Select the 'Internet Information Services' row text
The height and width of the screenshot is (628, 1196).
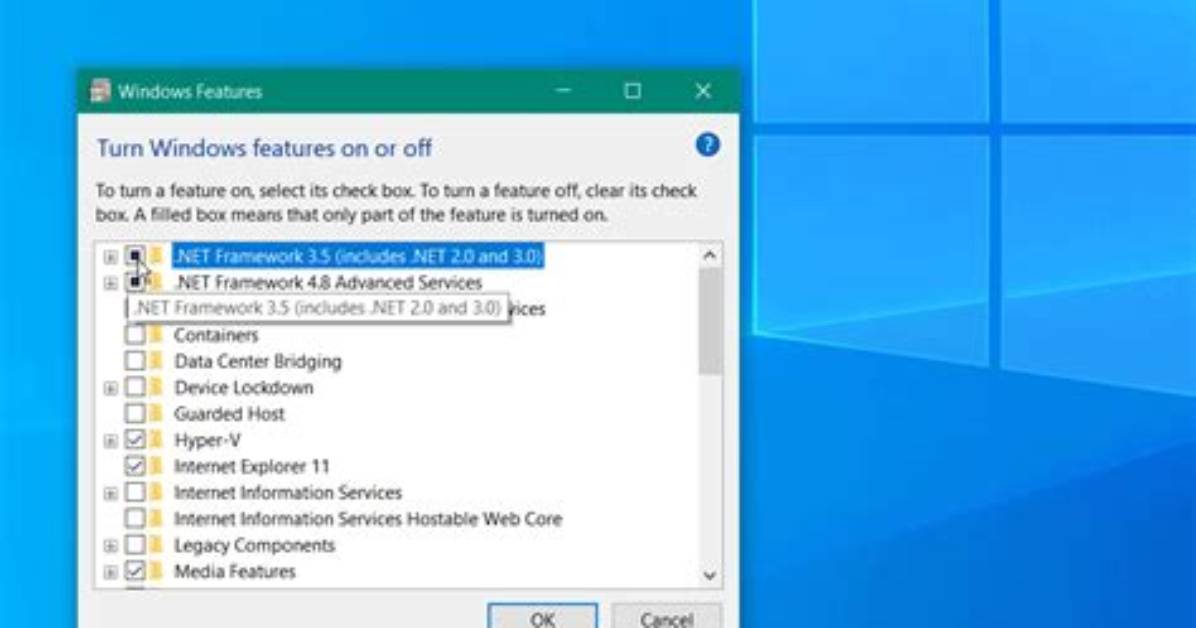[x=288, y=492]
